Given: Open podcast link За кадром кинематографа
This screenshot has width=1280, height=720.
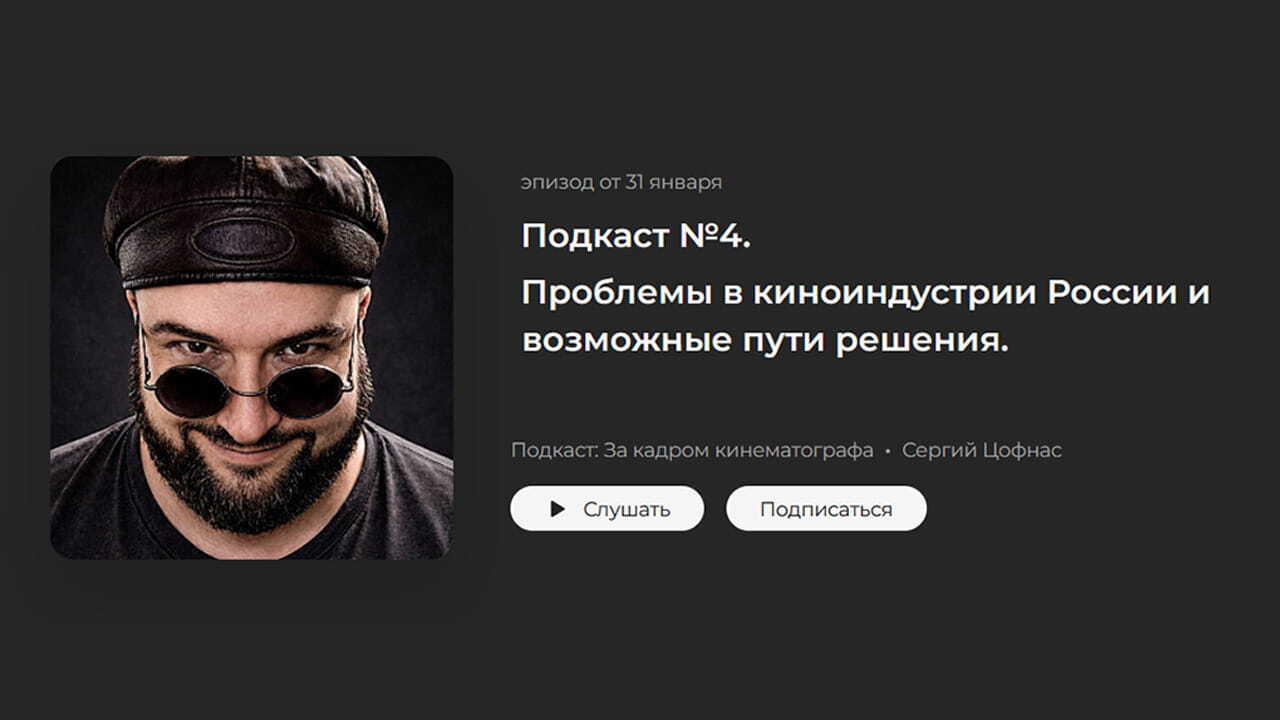Looking at the screenshot, I should [739, 450].
